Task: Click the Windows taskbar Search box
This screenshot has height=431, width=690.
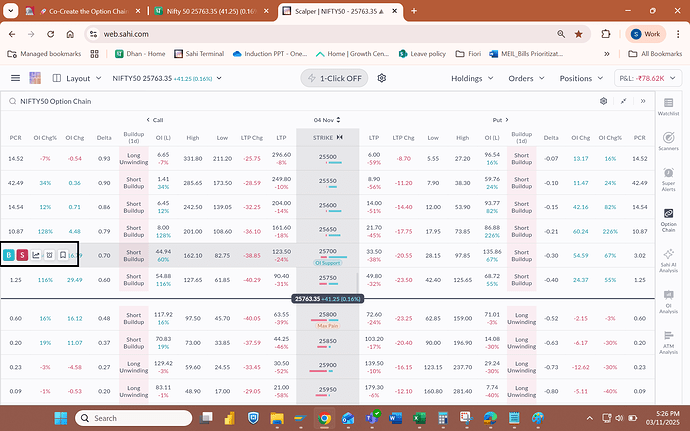Action: click(x=134, y=418)
